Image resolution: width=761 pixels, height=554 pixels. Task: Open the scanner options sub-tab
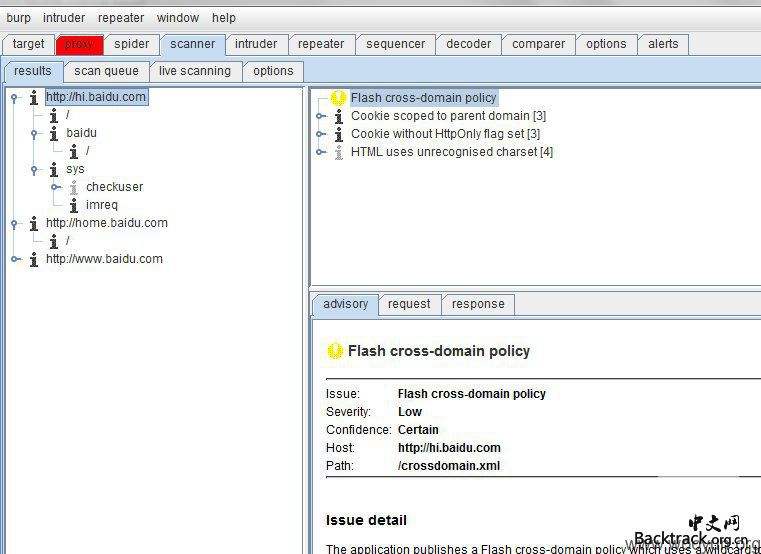pyautogui.click(x=273, y=71)
